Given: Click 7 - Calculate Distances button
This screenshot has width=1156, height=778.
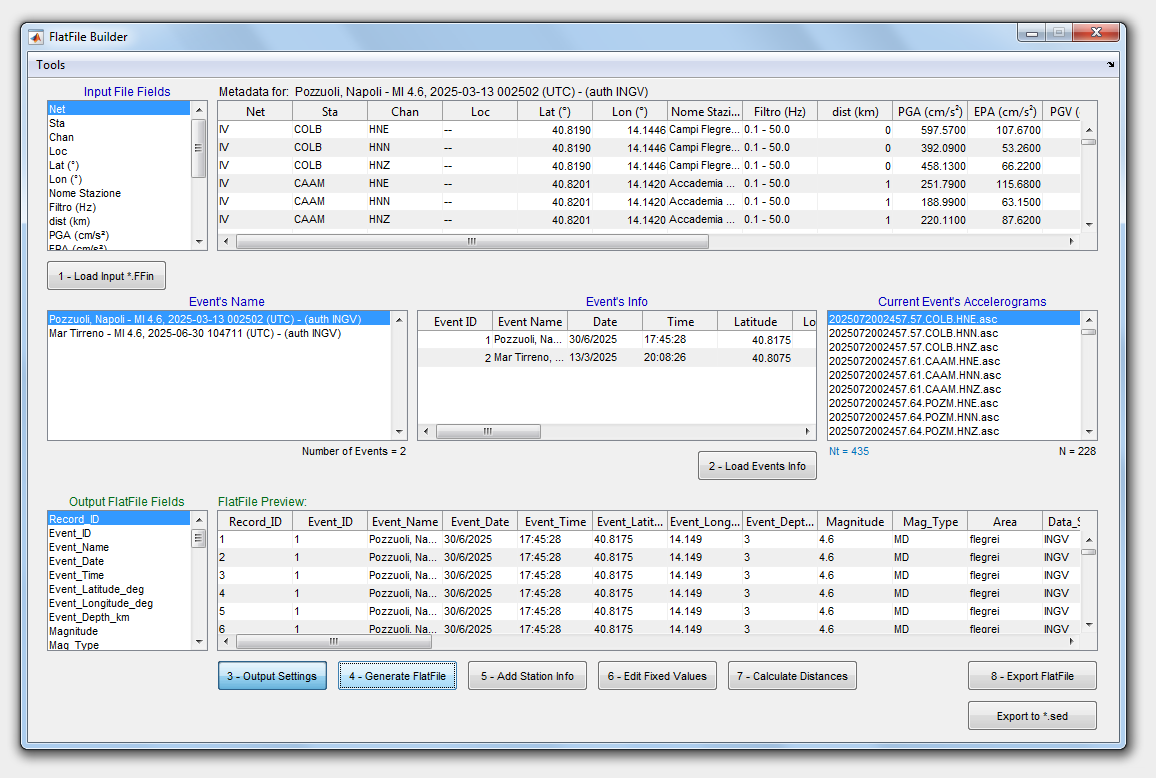Looking at the screenshot, I should click(x=792, y=676).
